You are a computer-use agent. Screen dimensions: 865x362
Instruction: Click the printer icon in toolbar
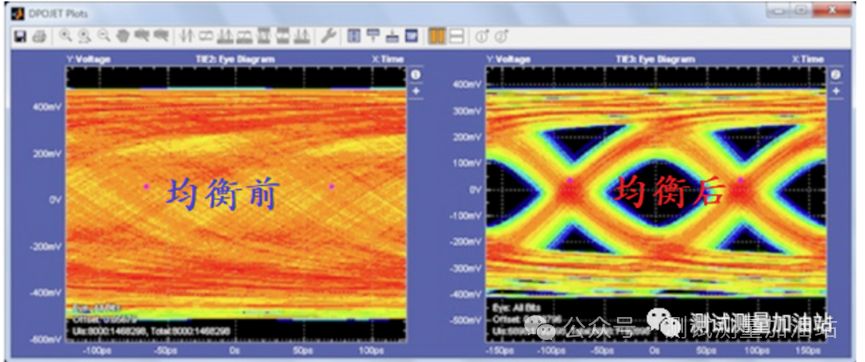(39, 36)
